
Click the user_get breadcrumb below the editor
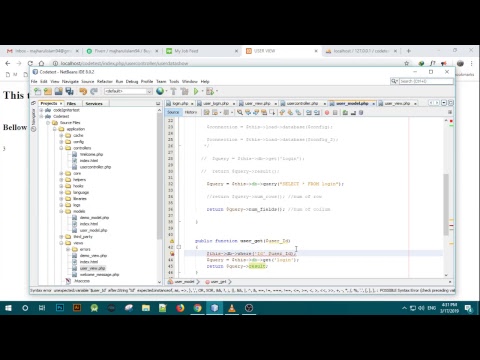pos(218,282)
